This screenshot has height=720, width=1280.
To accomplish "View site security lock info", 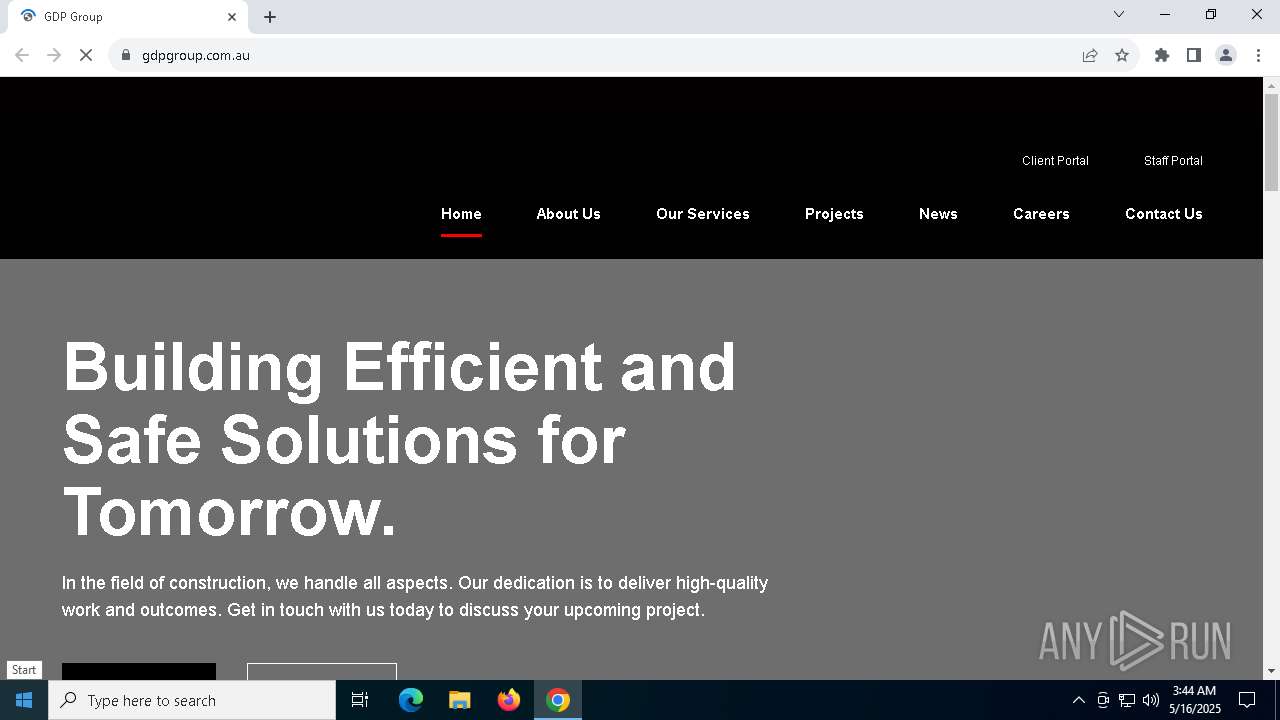I will [x=126, y=55].
